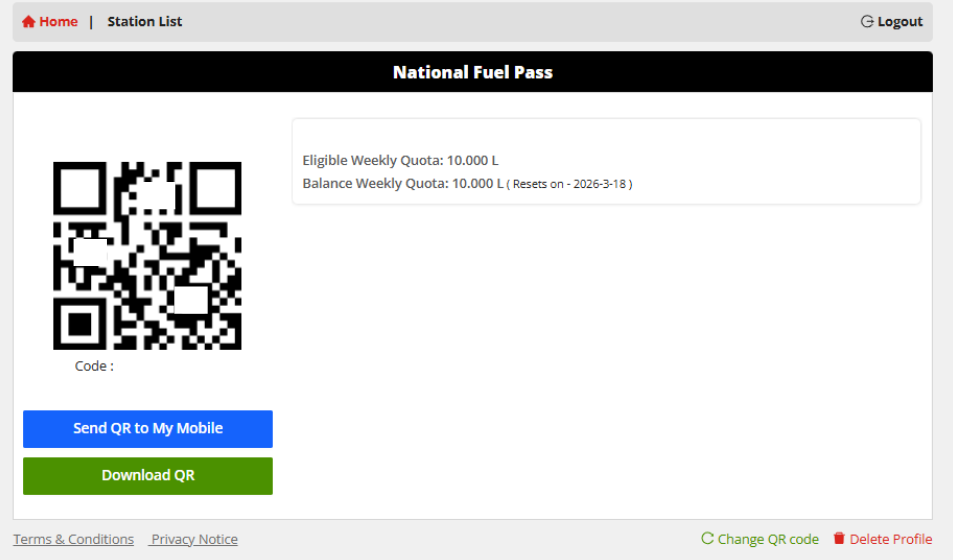Click the green refresh icon for Change QR

click(x=707, y=539)
